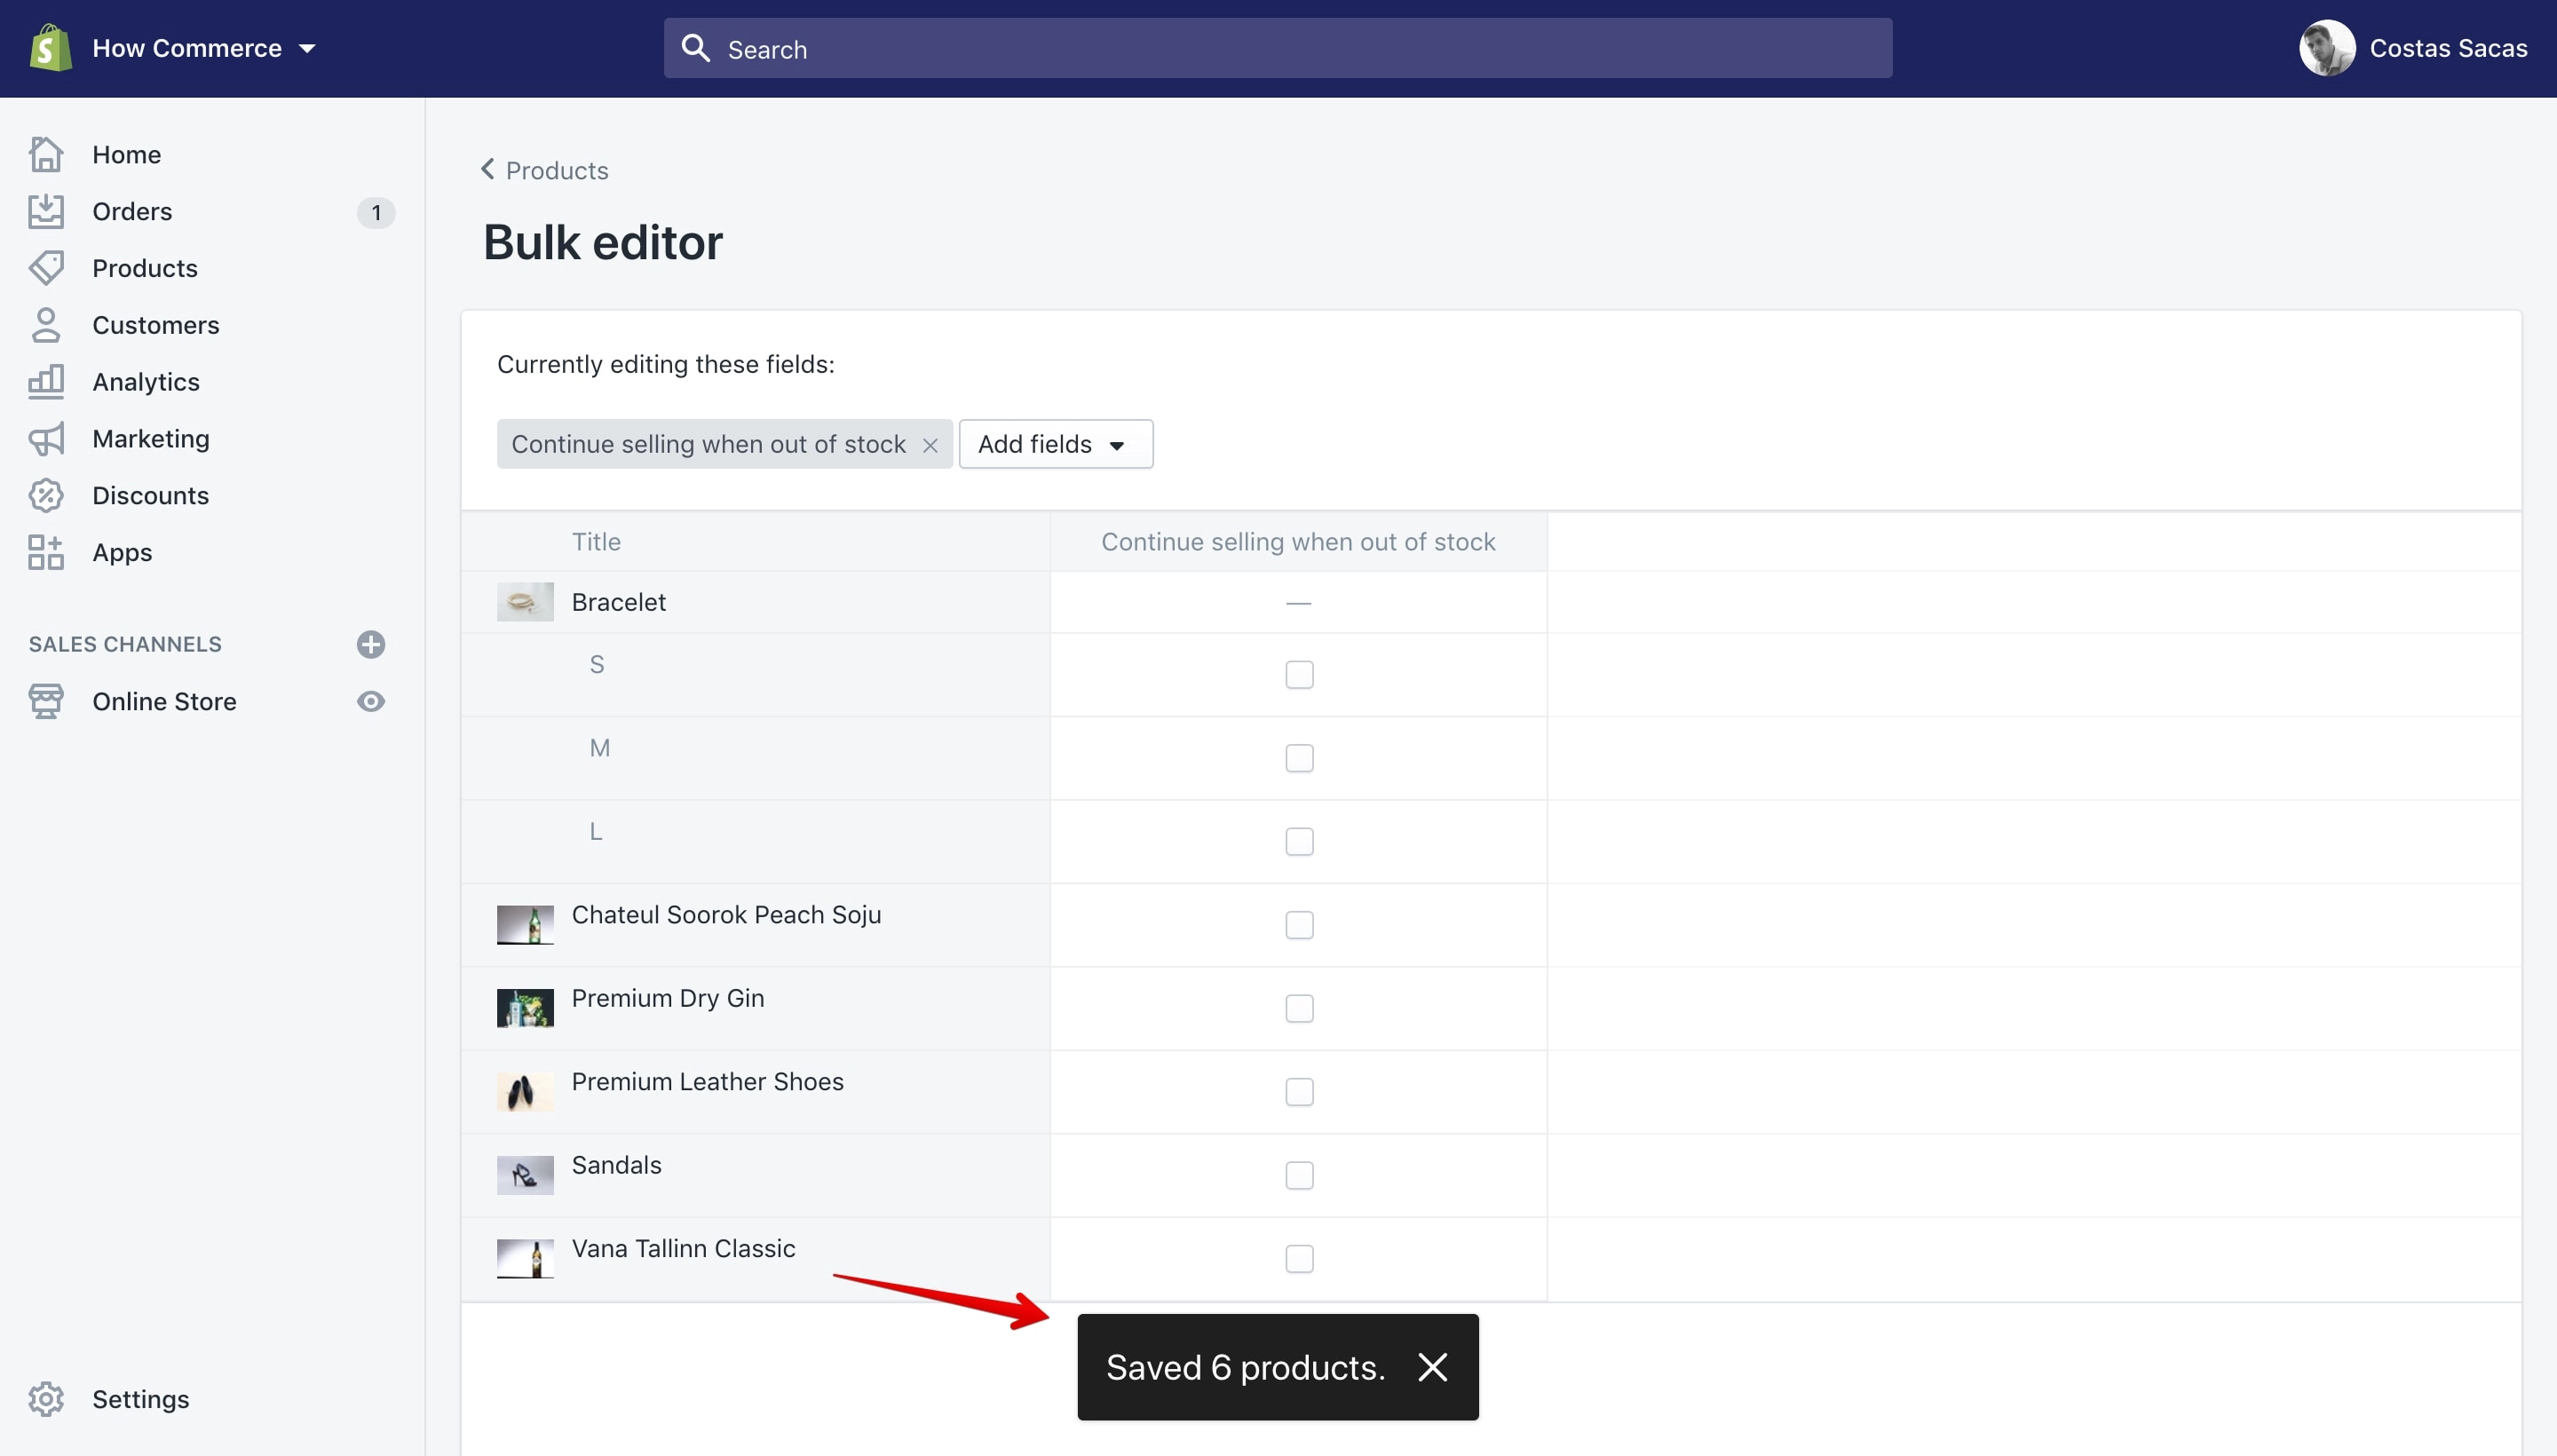
Task: Open Apps in sidebar
Action: click(x=122, y=553)
